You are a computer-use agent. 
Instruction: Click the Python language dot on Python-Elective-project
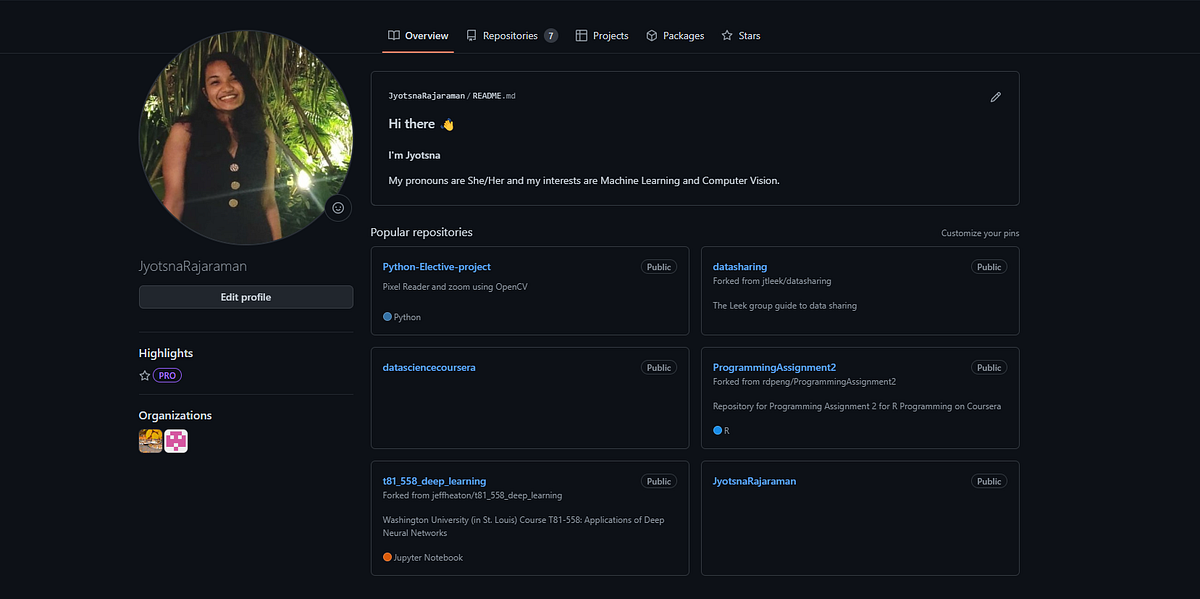[387, 316]
